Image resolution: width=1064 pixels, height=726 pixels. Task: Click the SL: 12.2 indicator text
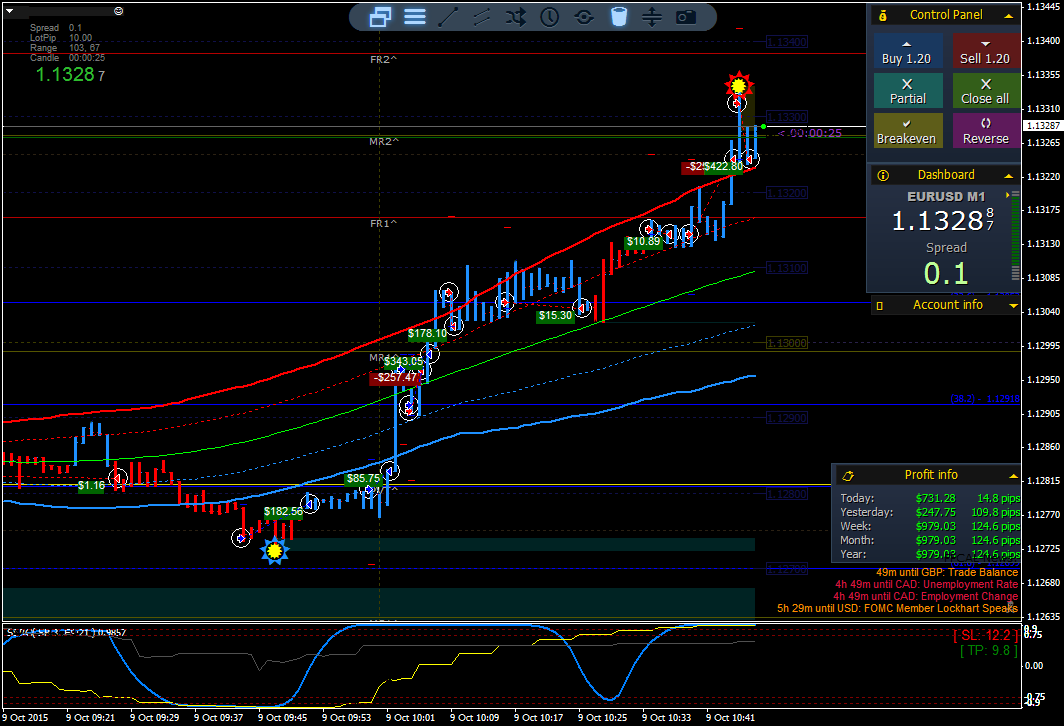click(985, 636)
